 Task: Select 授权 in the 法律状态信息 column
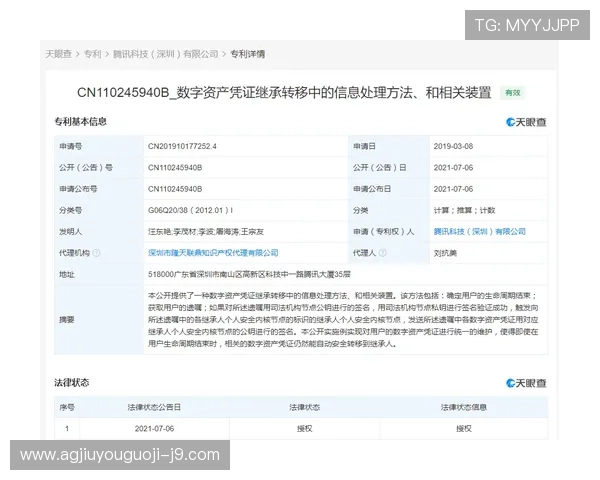[463, 429]
